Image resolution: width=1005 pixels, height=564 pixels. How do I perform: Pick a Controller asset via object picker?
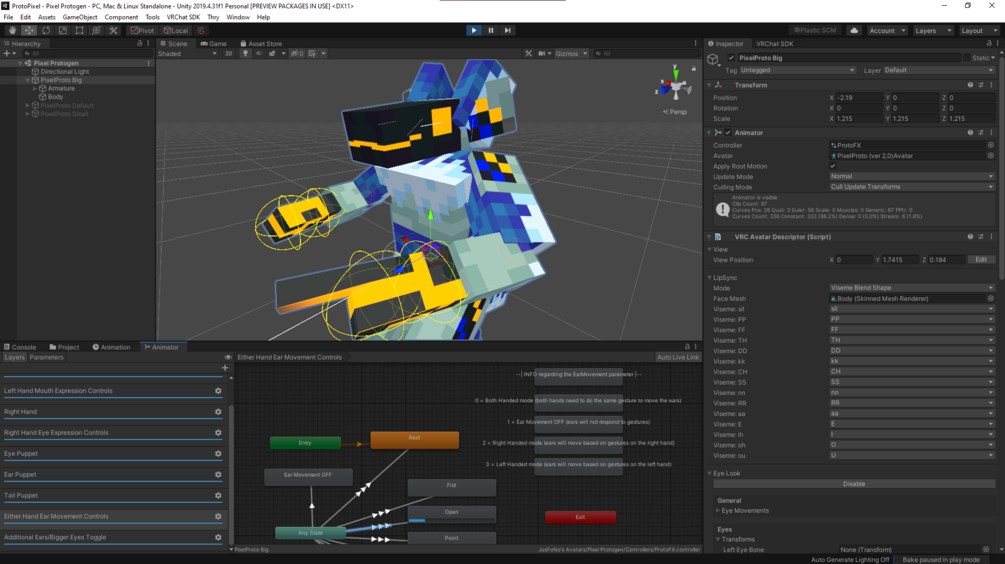[x=991, y=145]
